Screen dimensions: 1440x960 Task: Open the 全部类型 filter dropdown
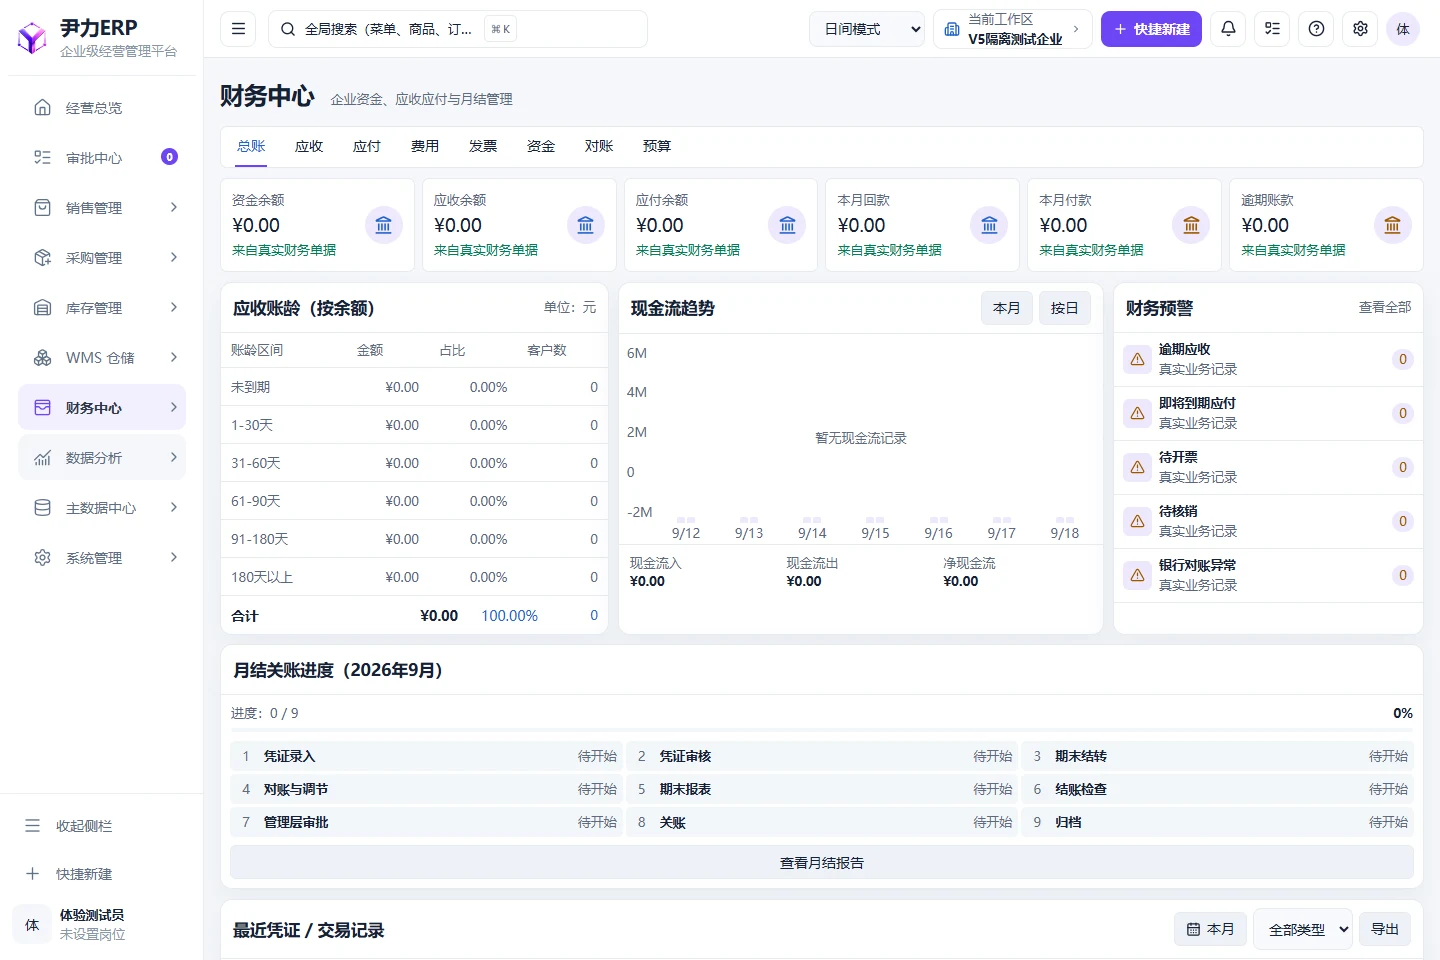tap(1303, 929)
